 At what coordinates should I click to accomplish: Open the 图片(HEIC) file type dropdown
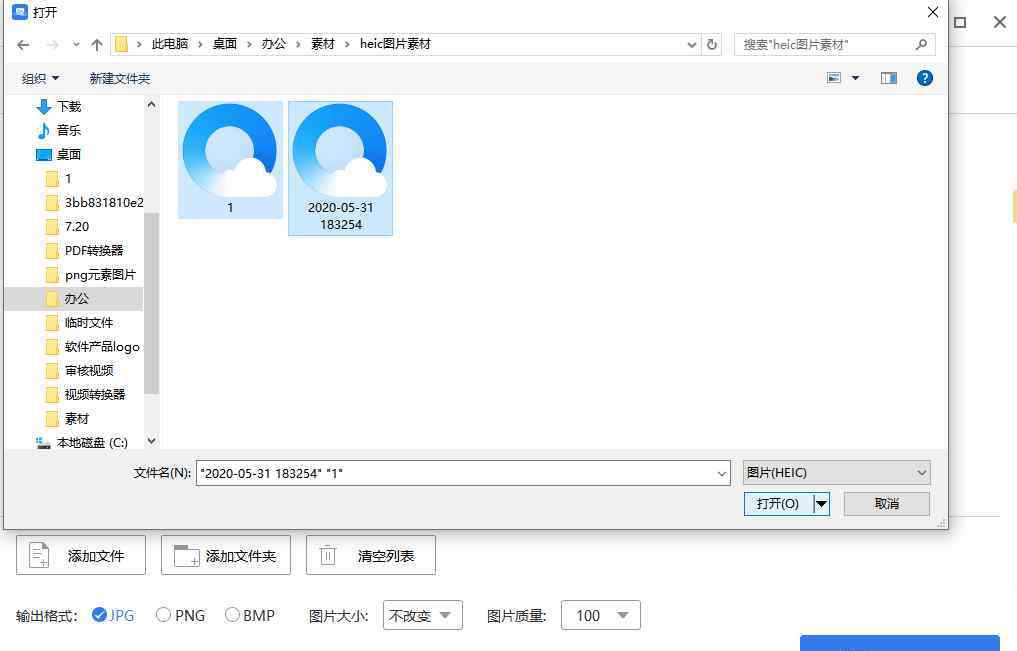click(x=836, y=473)
